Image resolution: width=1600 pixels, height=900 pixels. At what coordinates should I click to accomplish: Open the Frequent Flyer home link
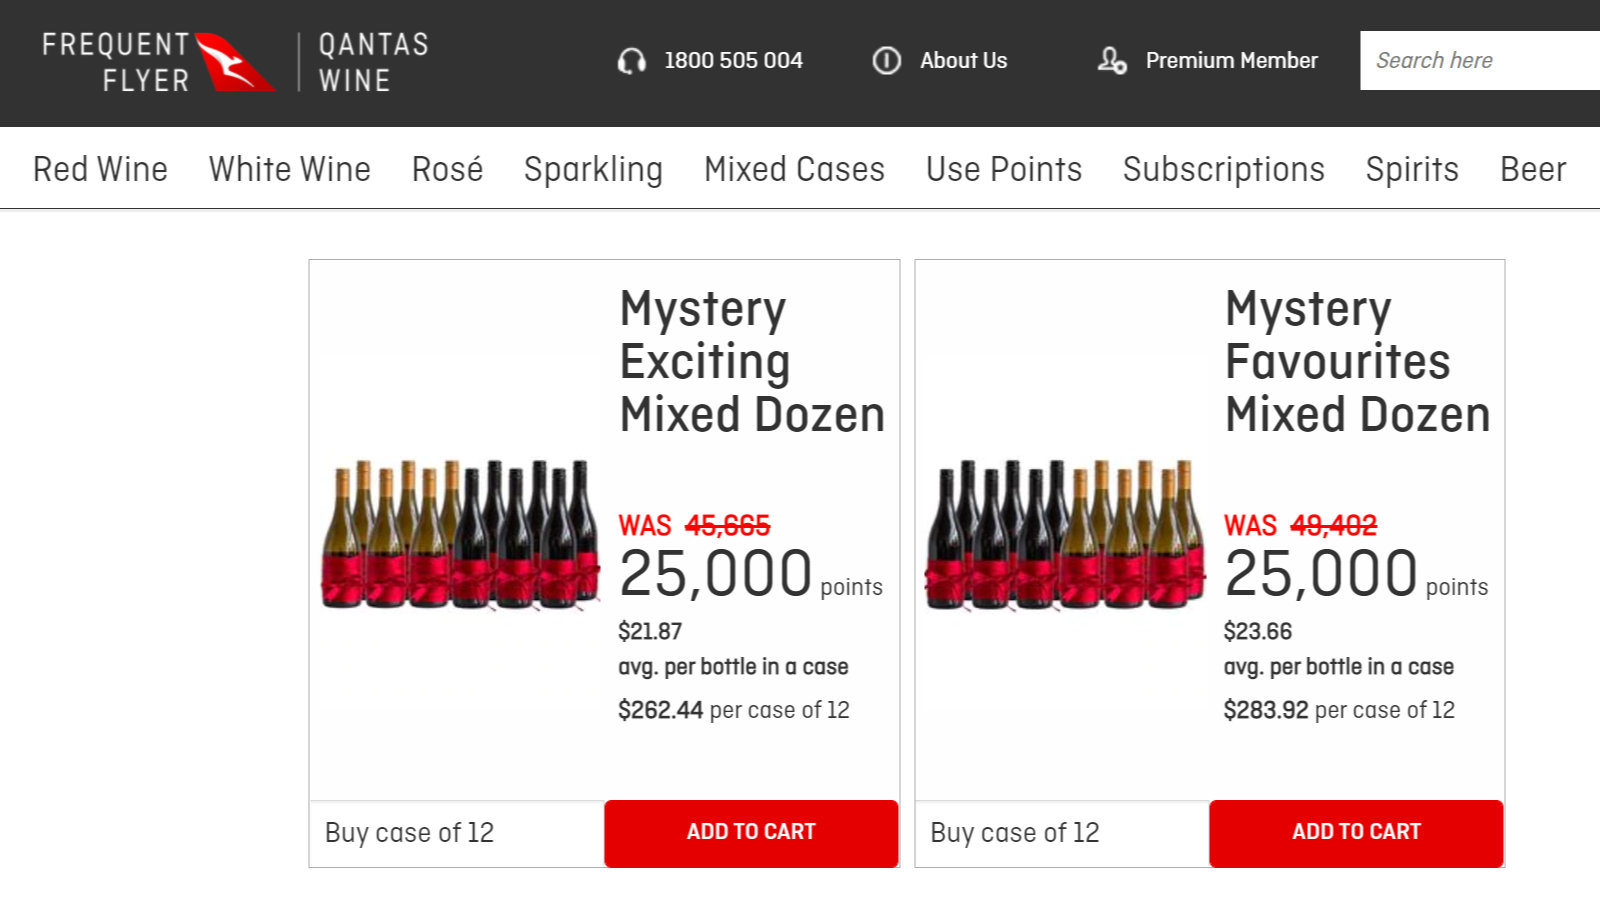coord(116,62)
